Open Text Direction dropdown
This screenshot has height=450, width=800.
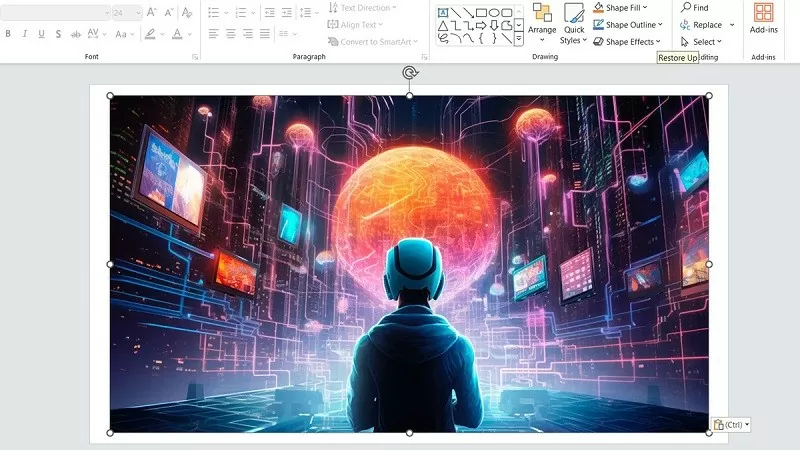coord(363,8)
